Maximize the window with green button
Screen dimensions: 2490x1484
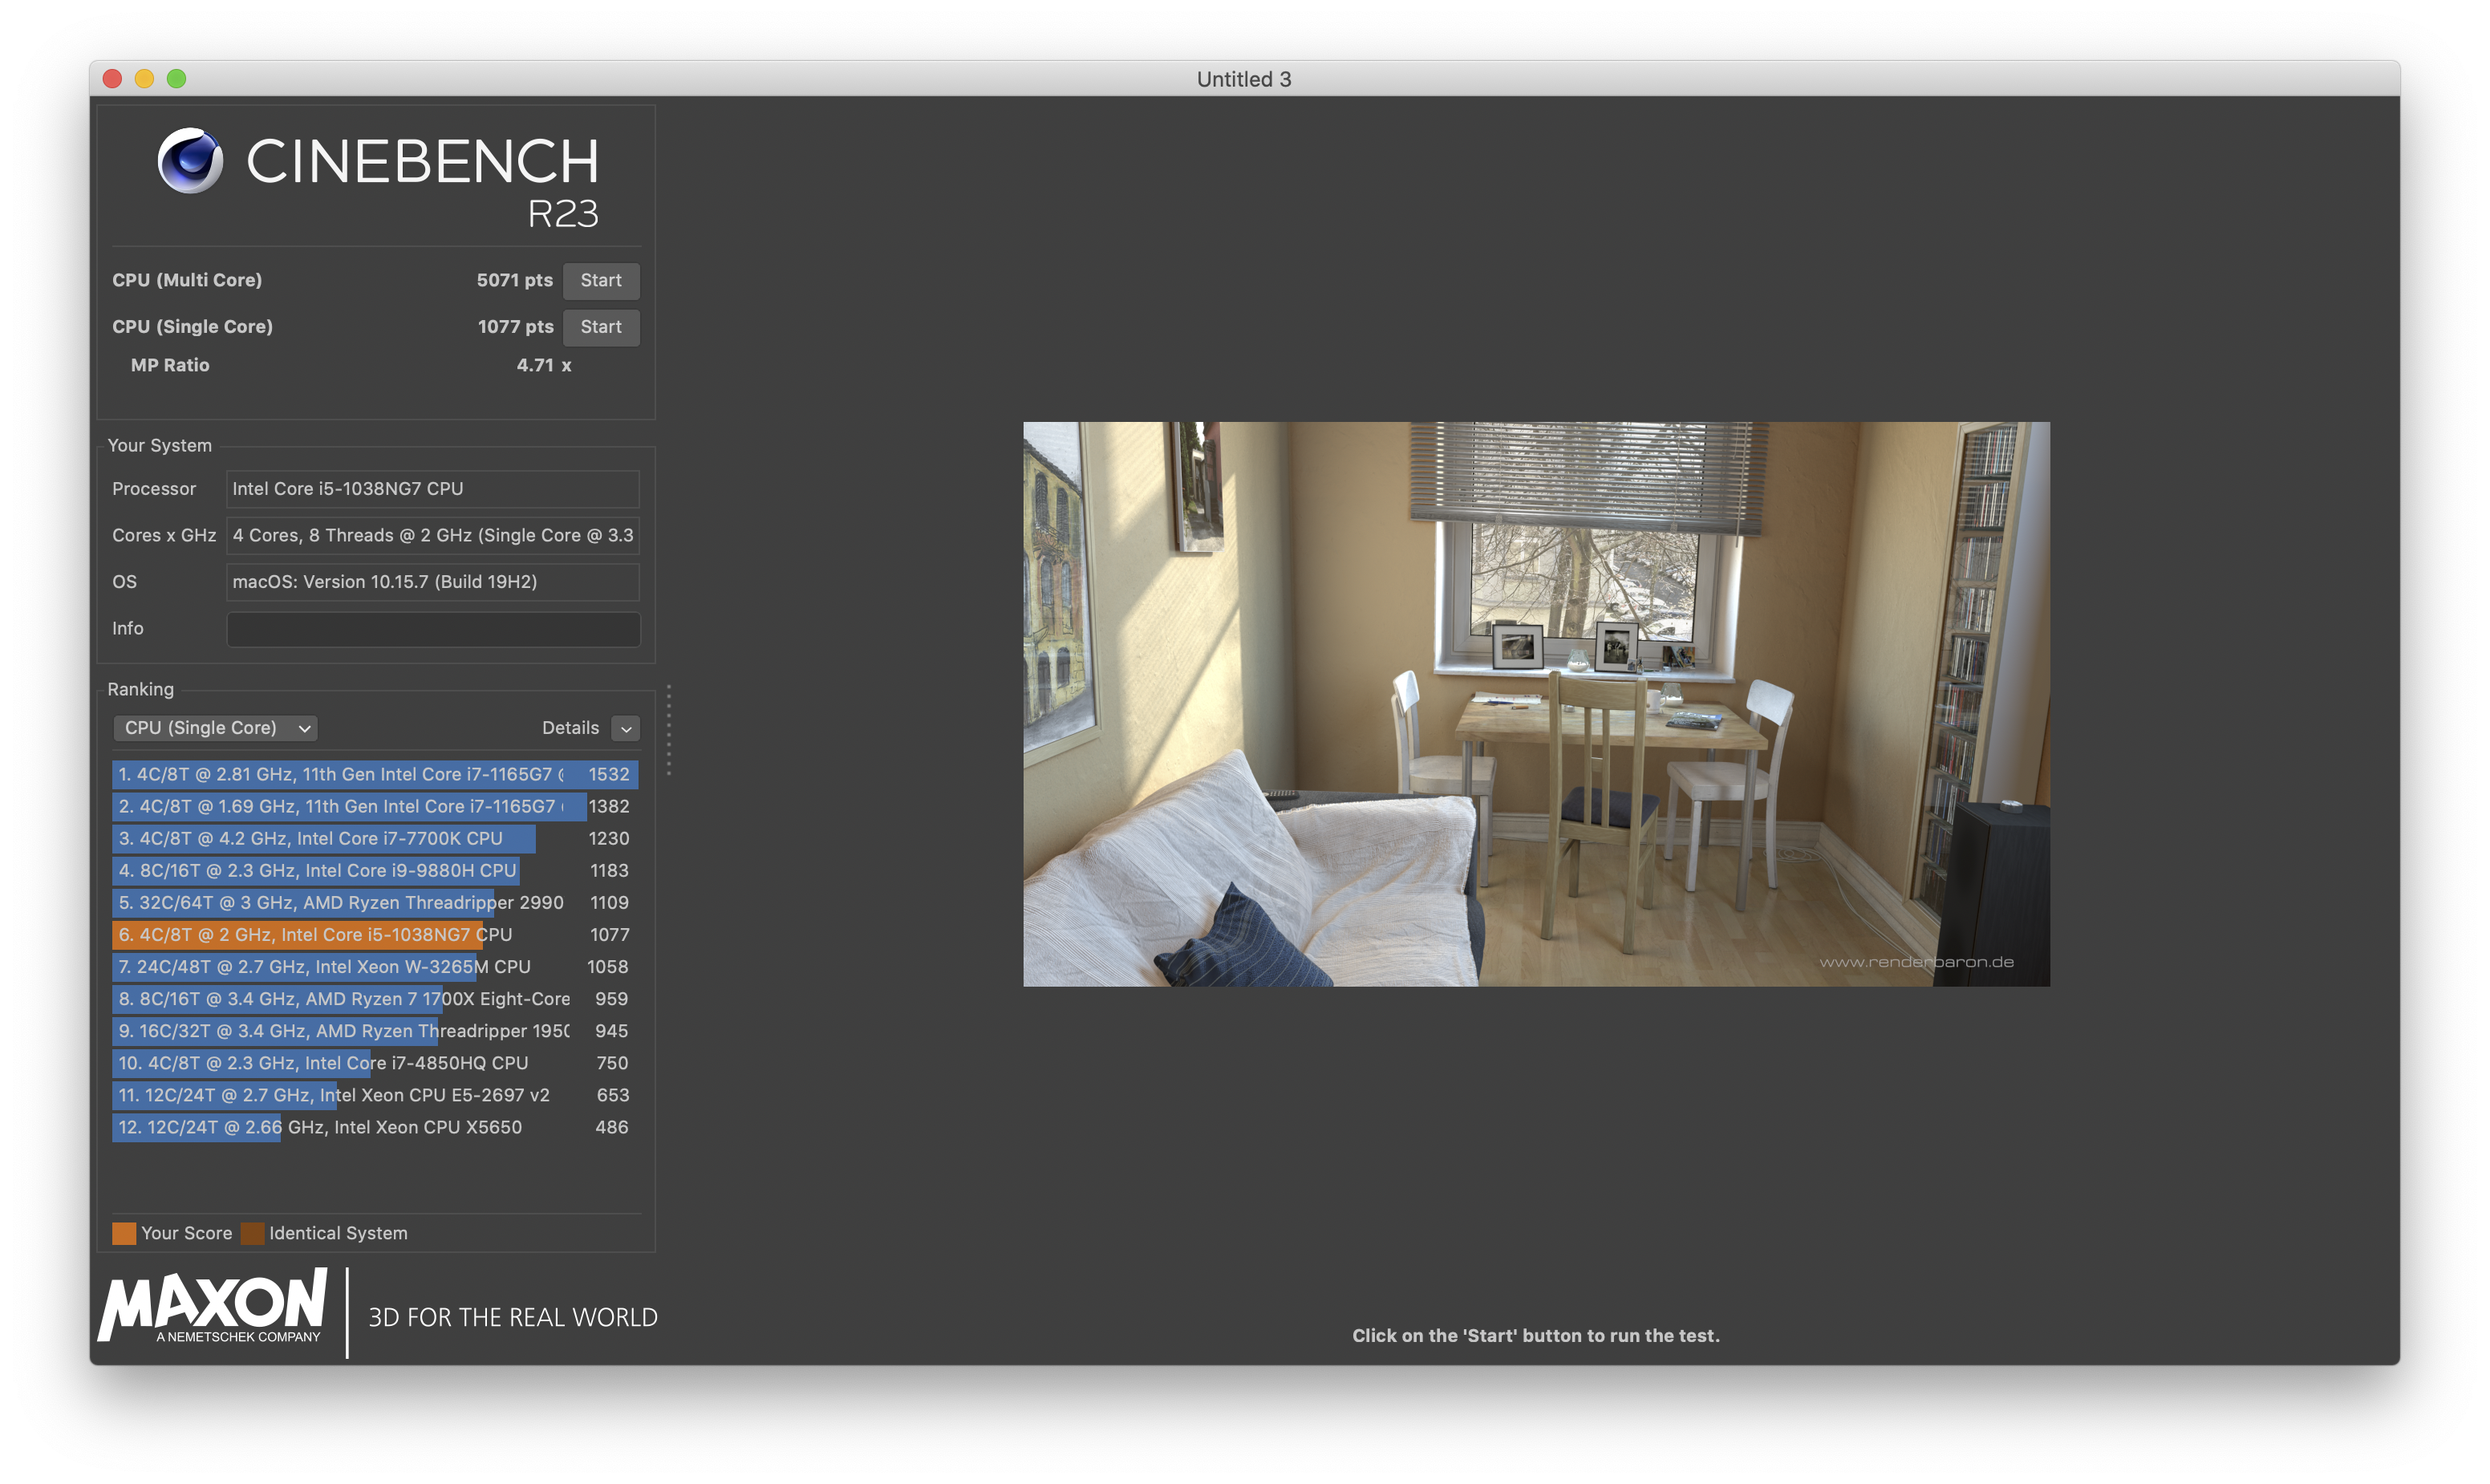coord(177,79)
